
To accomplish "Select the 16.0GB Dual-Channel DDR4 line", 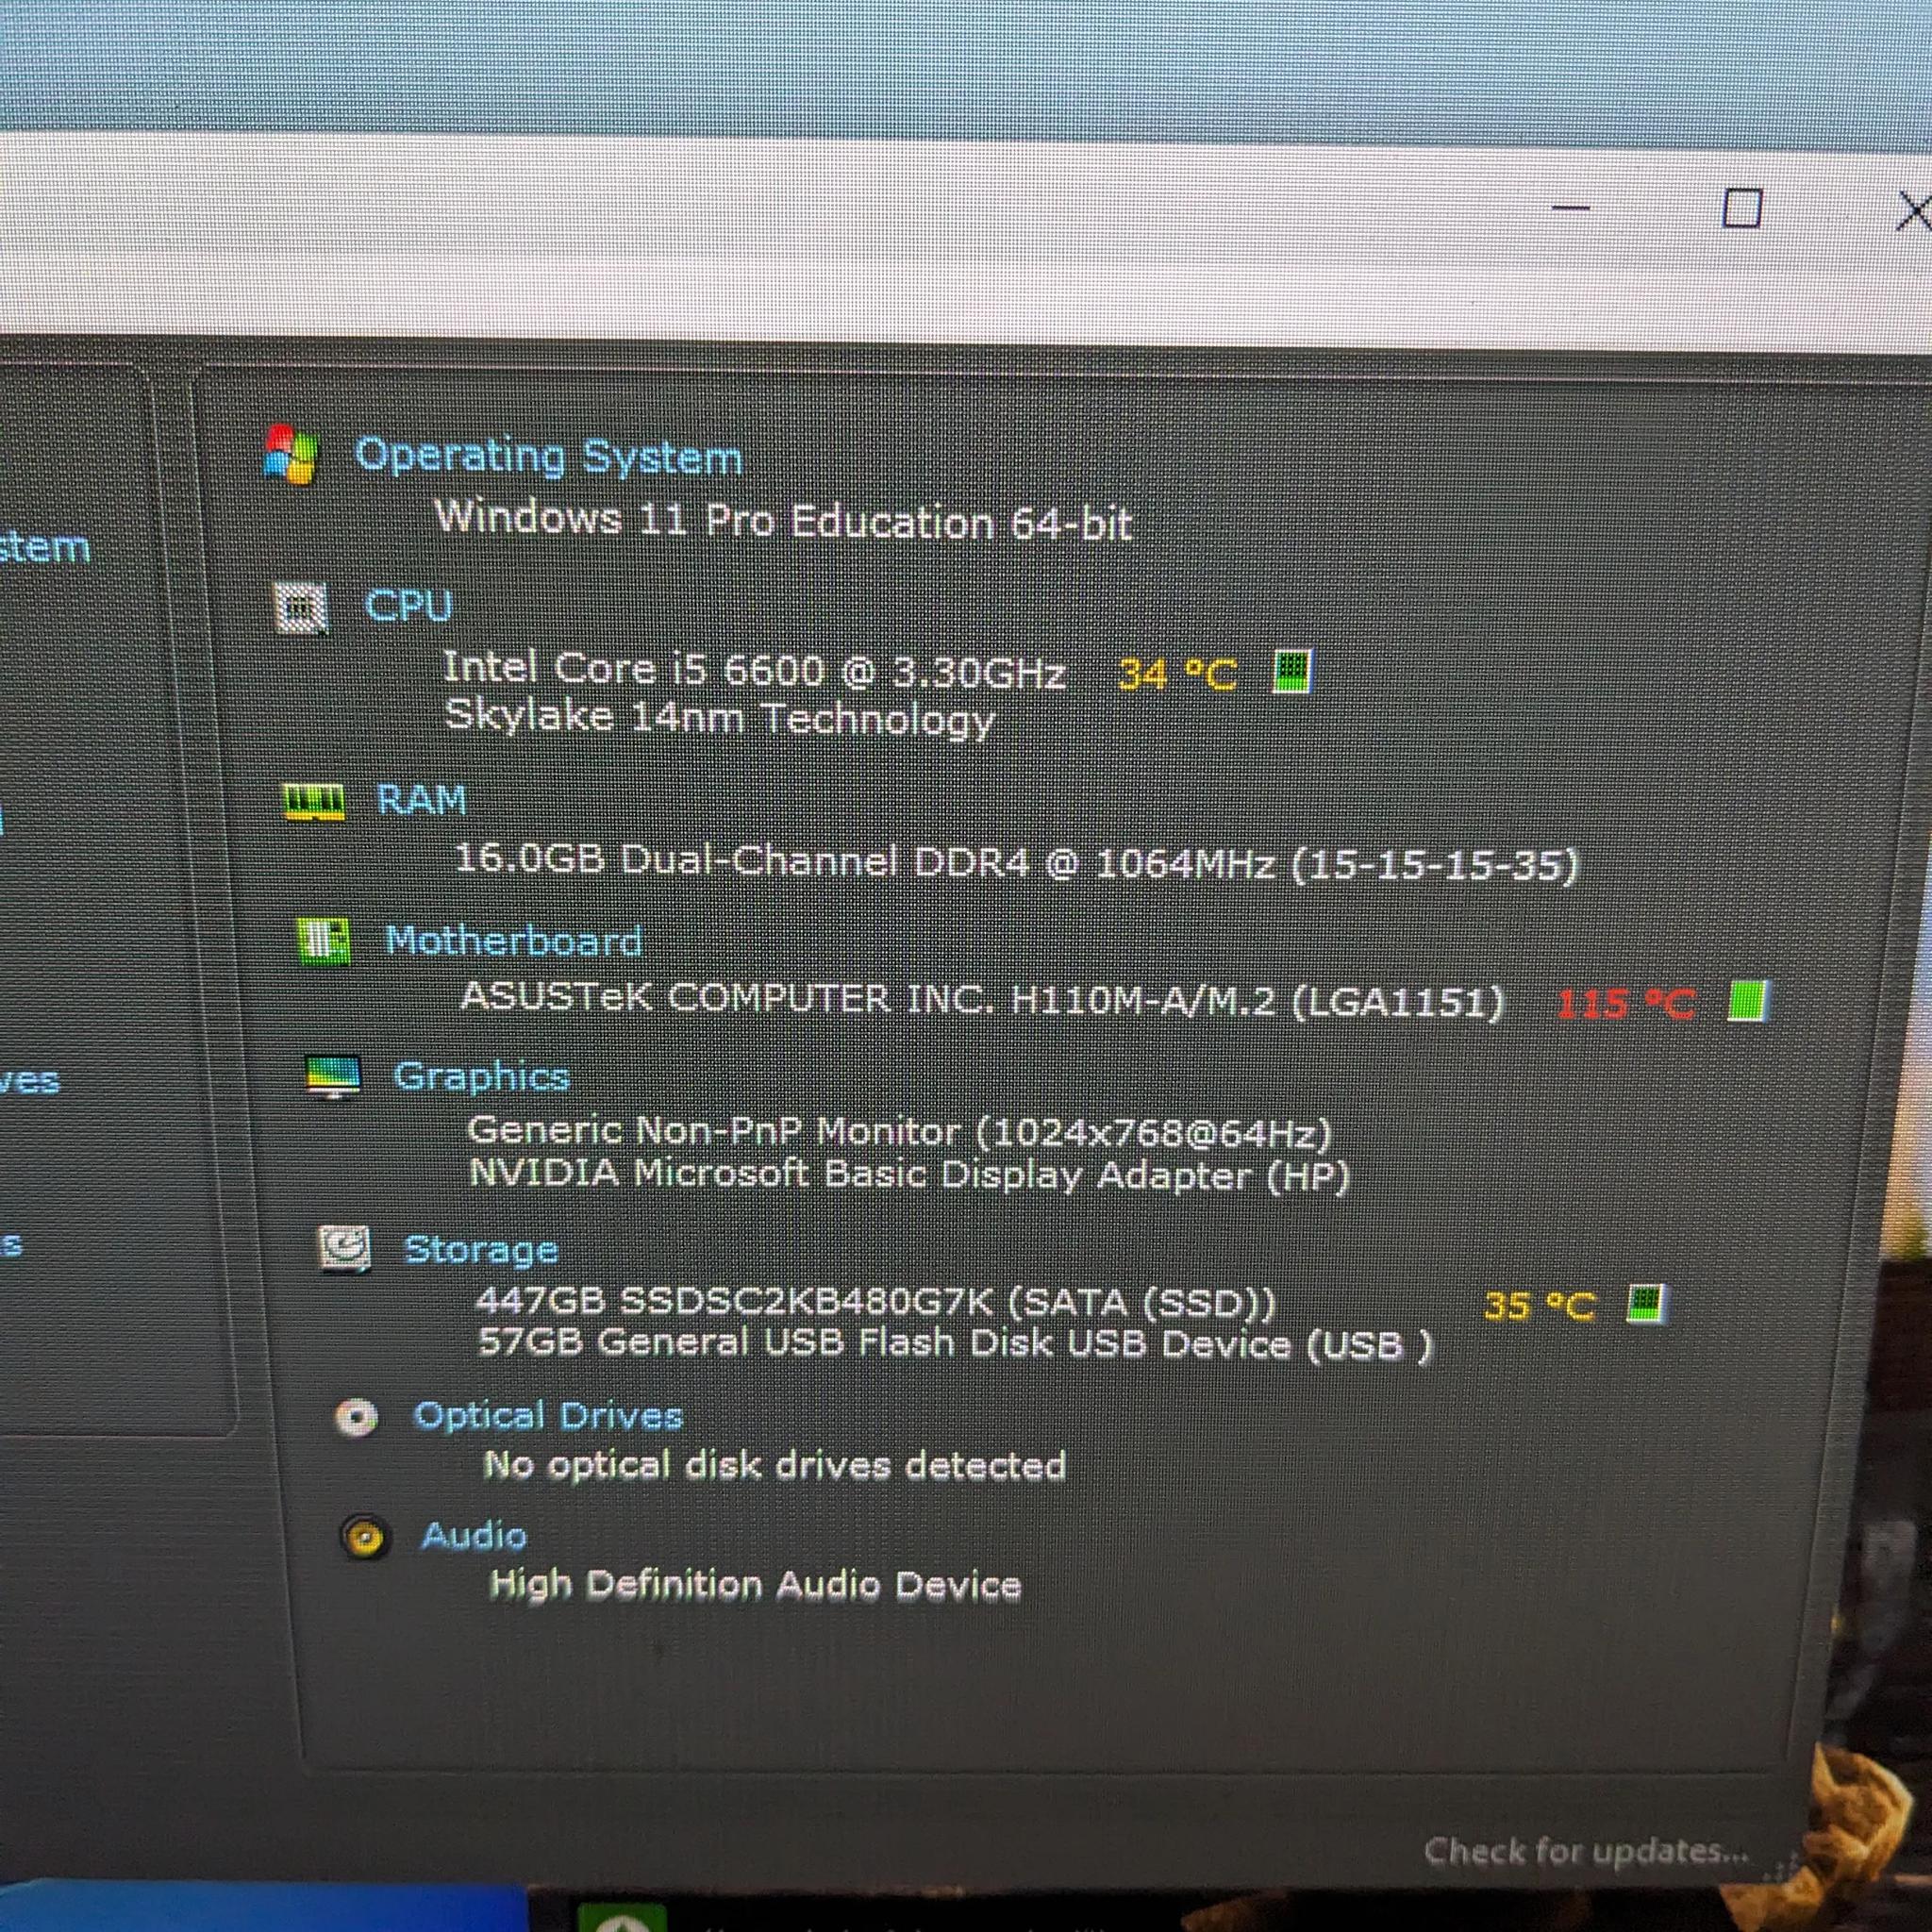I will (x=1016, y=862).
